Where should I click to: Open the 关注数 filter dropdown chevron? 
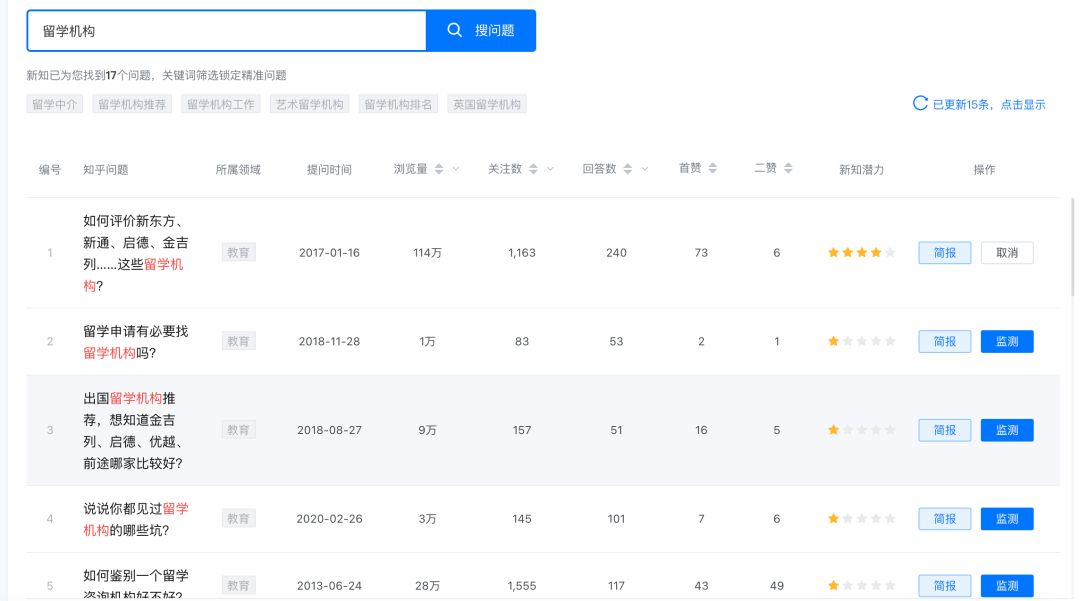(551, 169)
